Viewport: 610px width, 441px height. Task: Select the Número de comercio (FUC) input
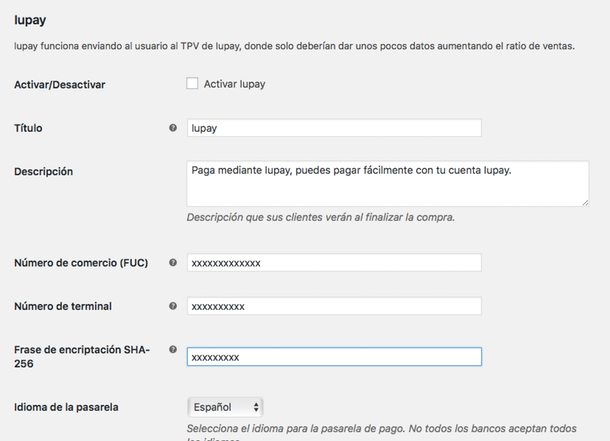click(x=334, y=262)
